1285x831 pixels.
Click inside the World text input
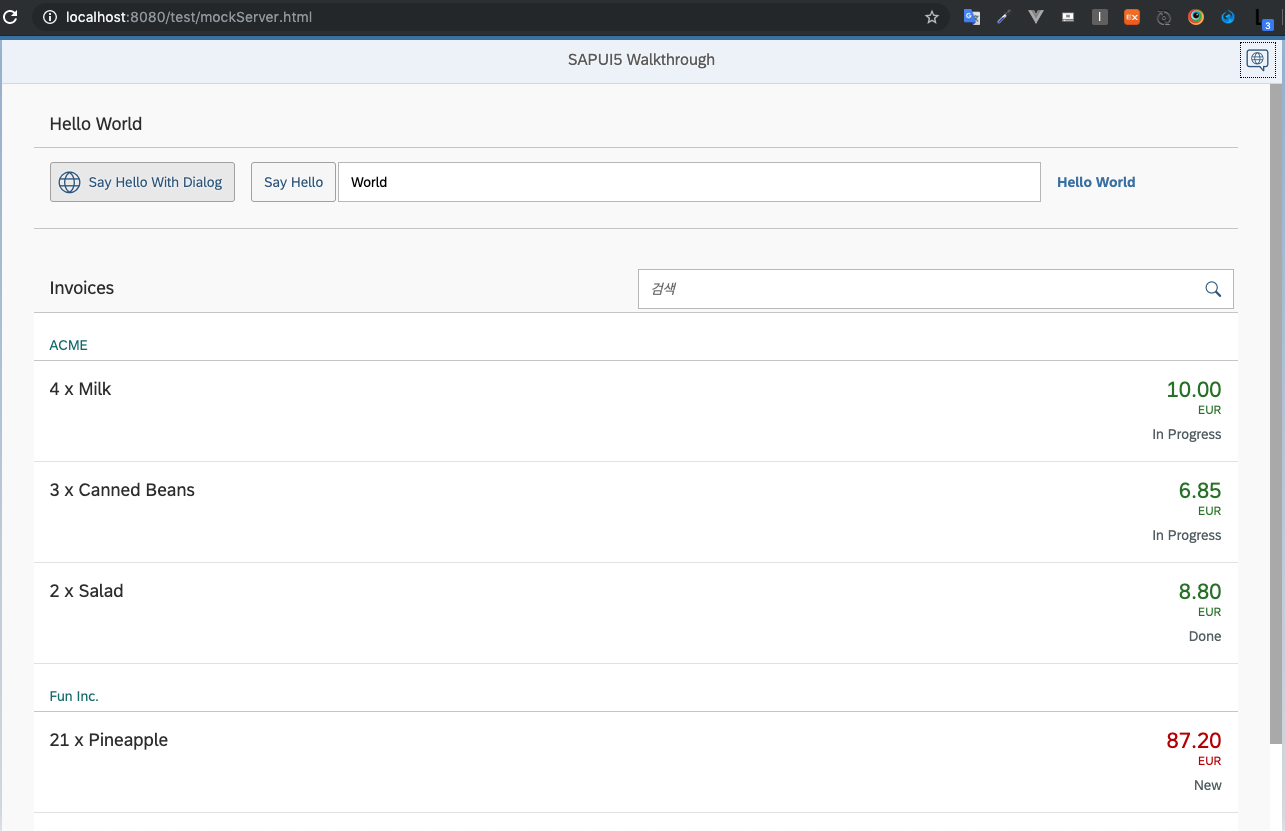point(690,182)
